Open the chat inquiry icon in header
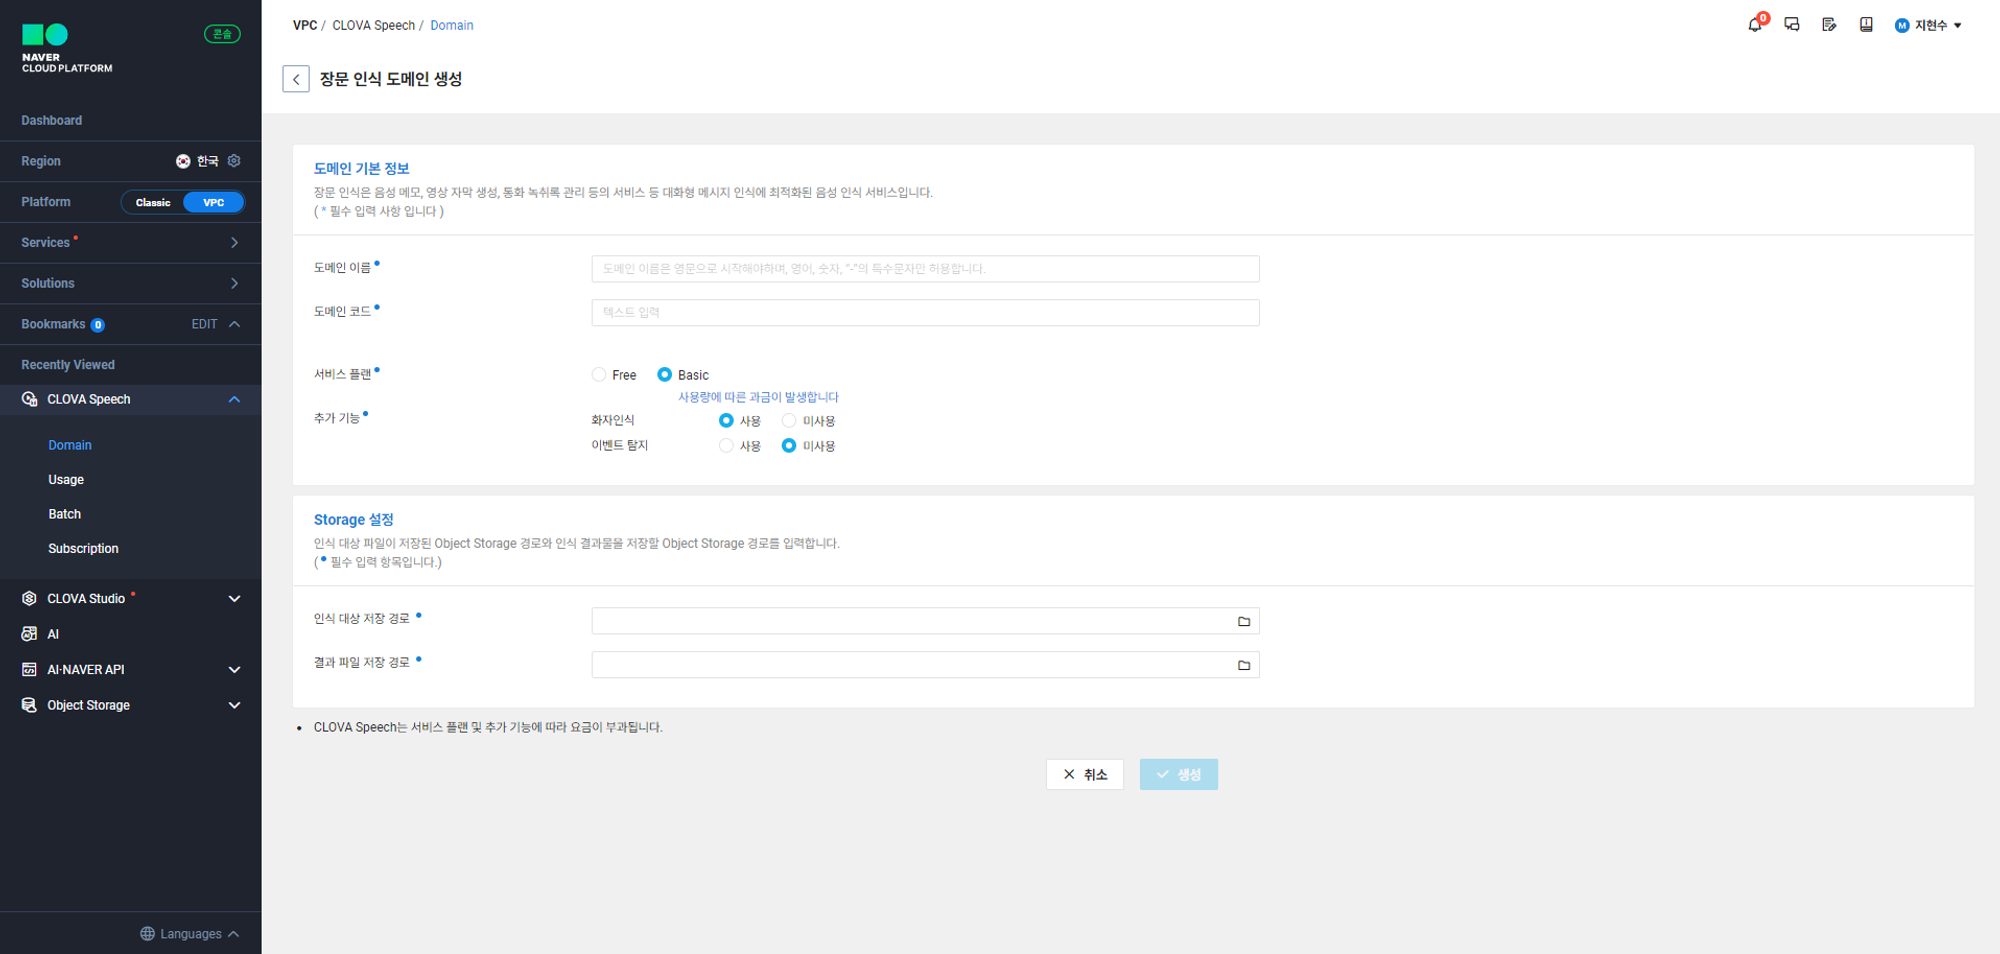 tap(1792, 25)
